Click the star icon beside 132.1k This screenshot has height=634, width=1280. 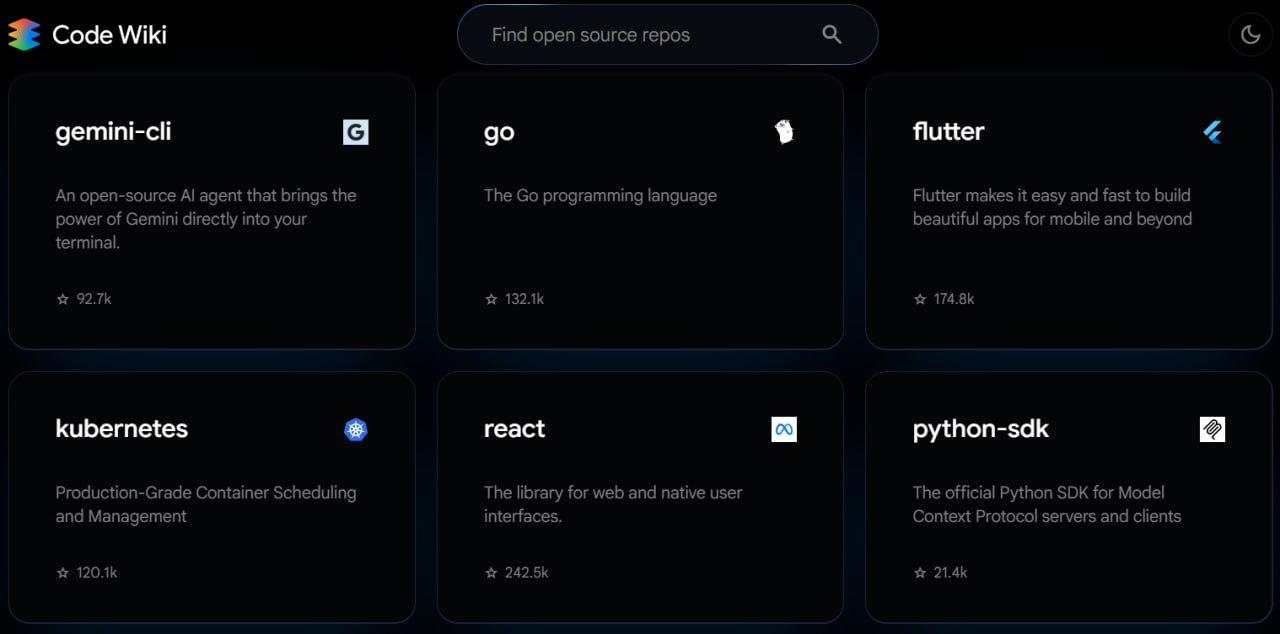coord(491,299)
